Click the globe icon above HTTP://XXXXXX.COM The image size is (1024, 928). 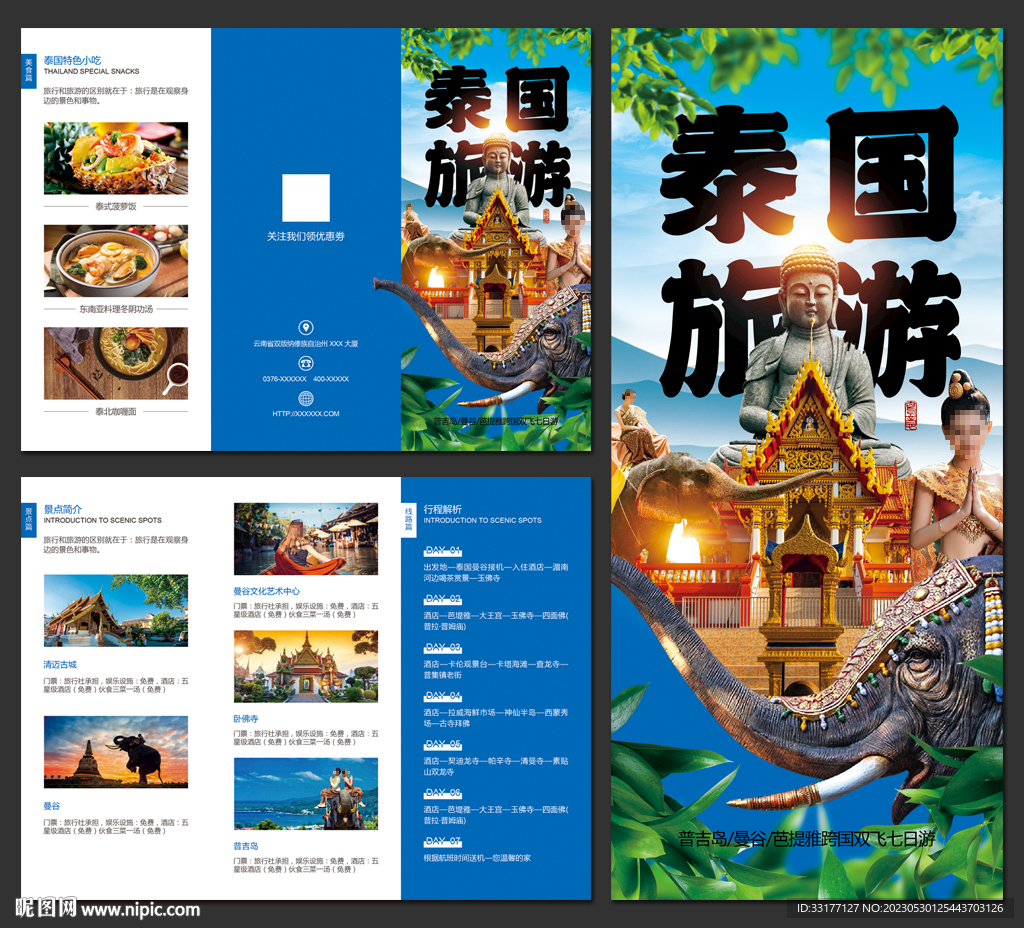(306, 398)
